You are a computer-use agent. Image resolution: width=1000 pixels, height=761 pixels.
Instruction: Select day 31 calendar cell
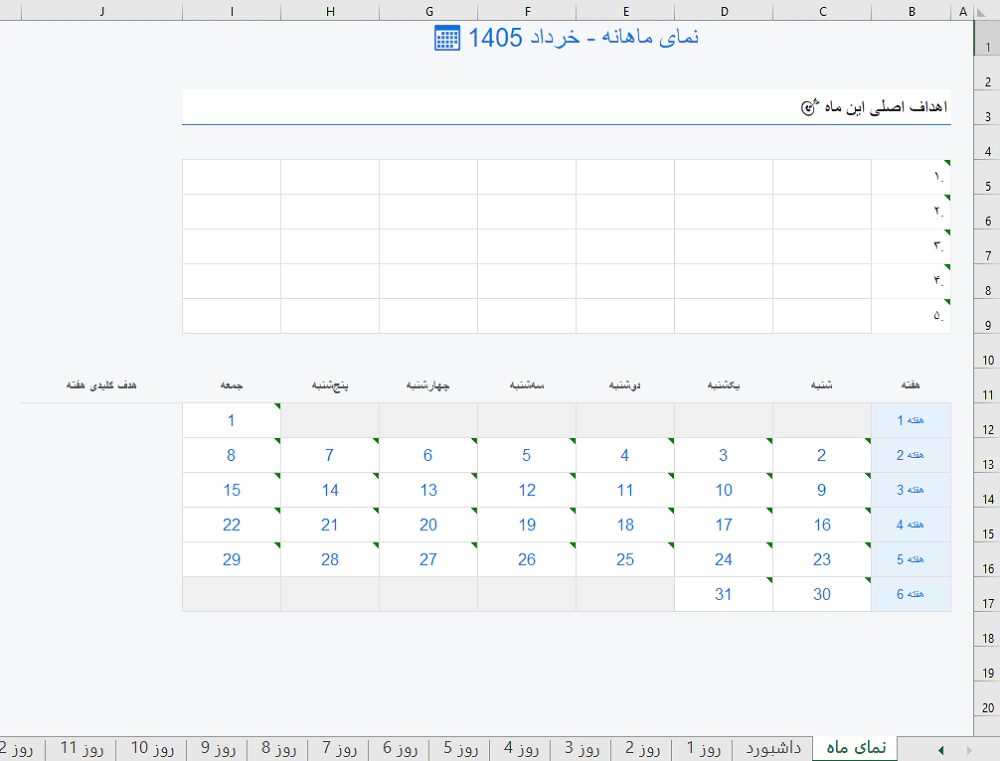tap(723, 594)
